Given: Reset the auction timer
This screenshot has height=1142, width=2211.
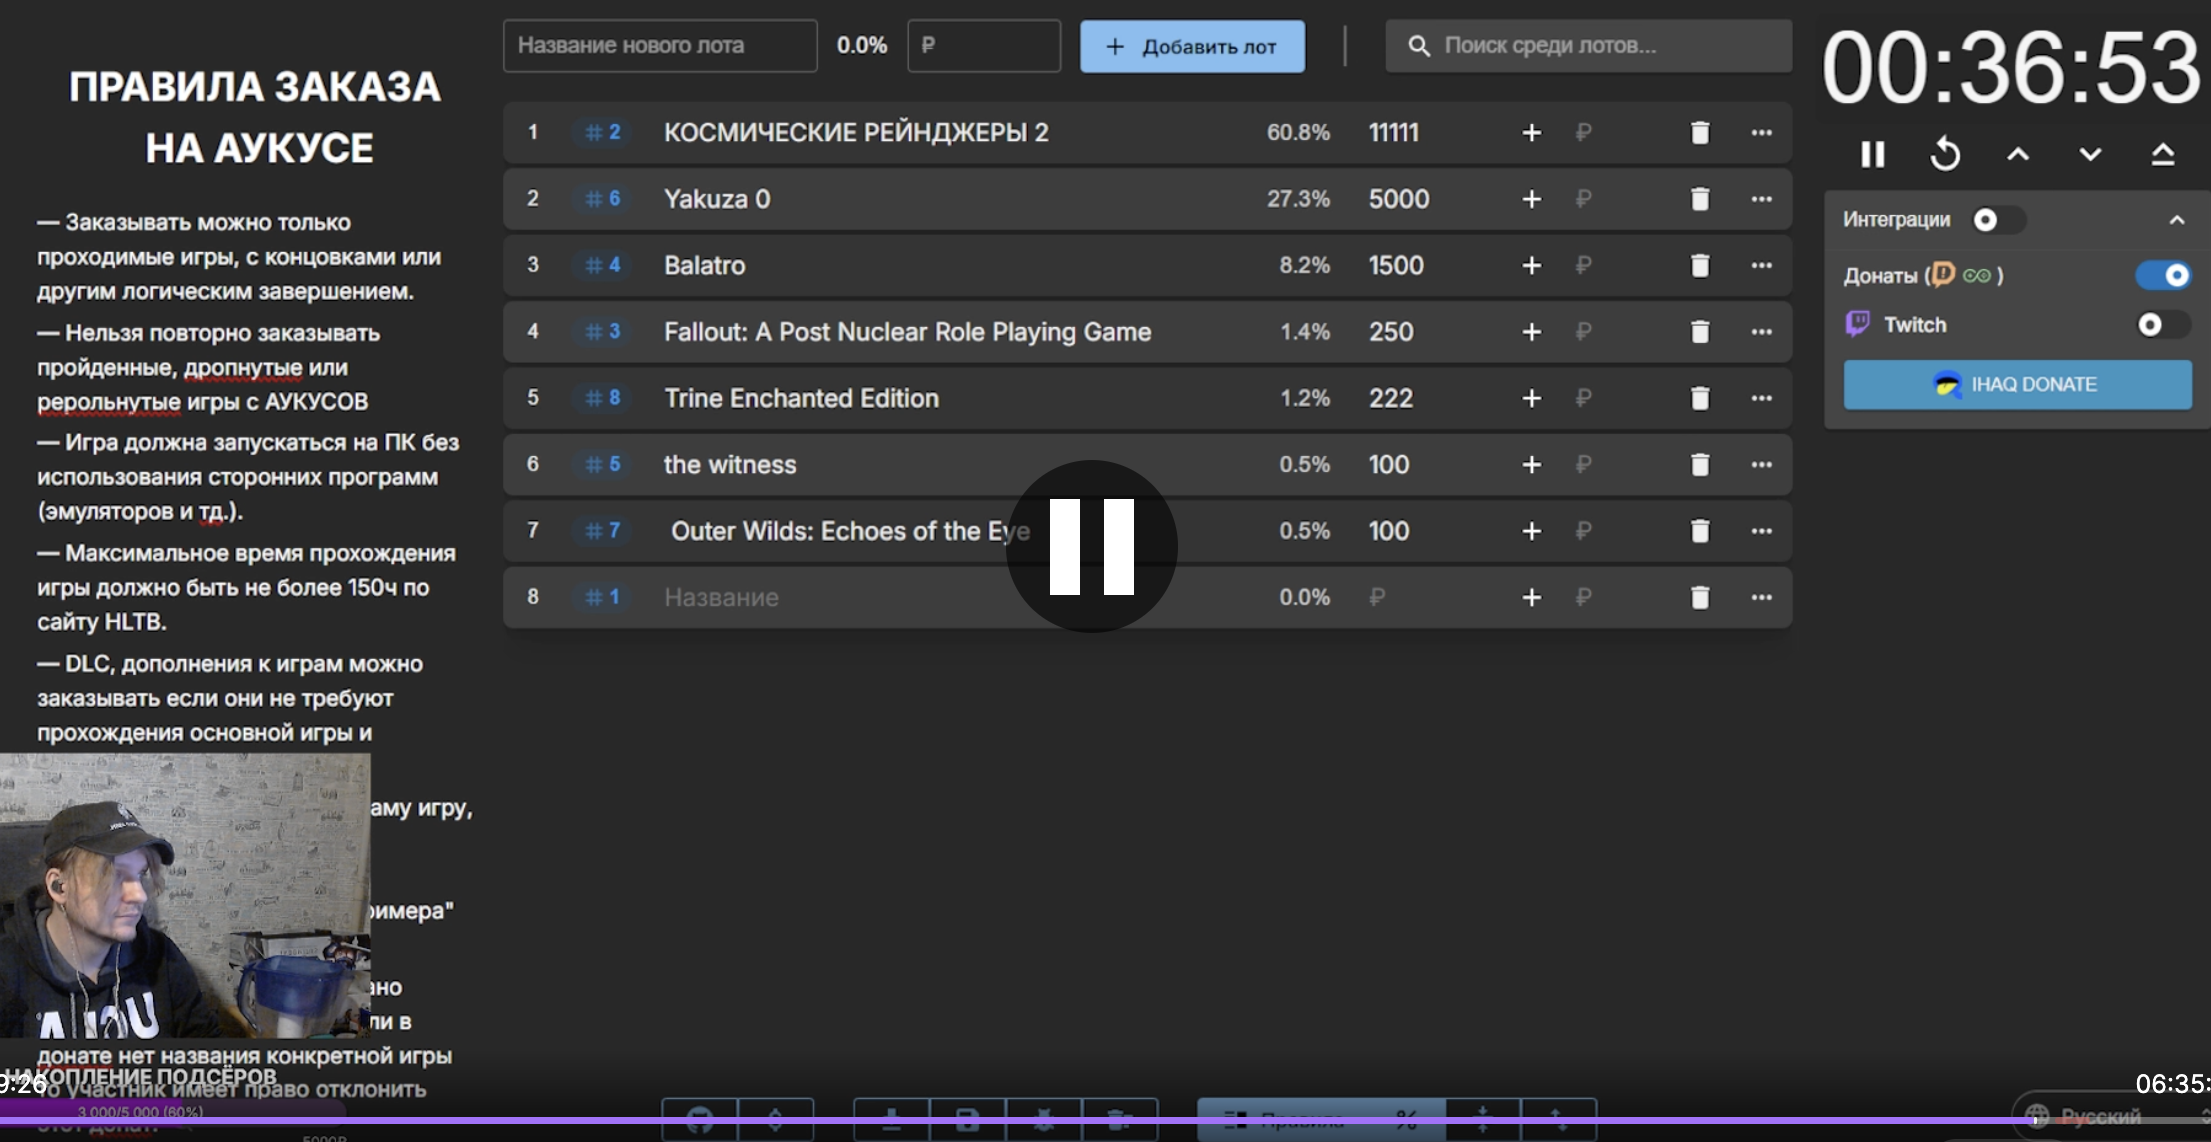Looking at the screenshot, I should point(1945,154).
